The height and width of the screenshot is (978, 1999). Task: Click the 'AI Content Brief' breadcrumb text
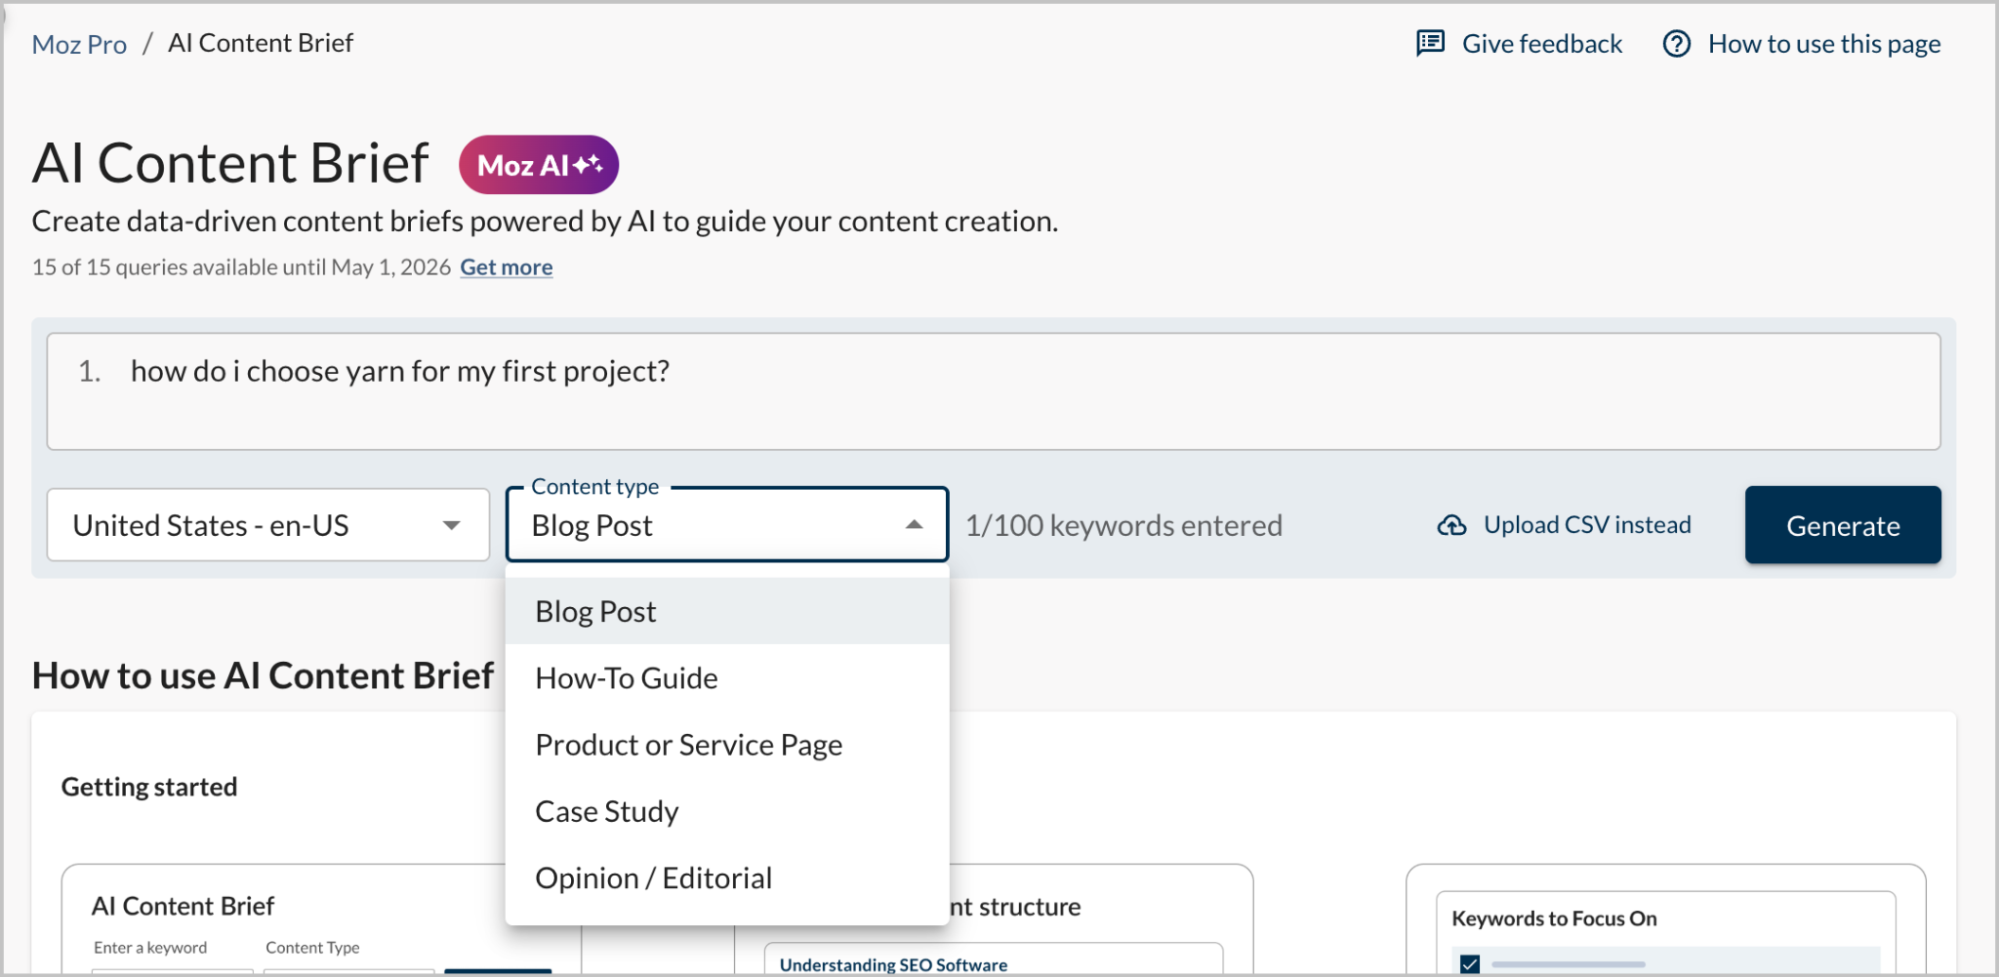tap(260, 43)
